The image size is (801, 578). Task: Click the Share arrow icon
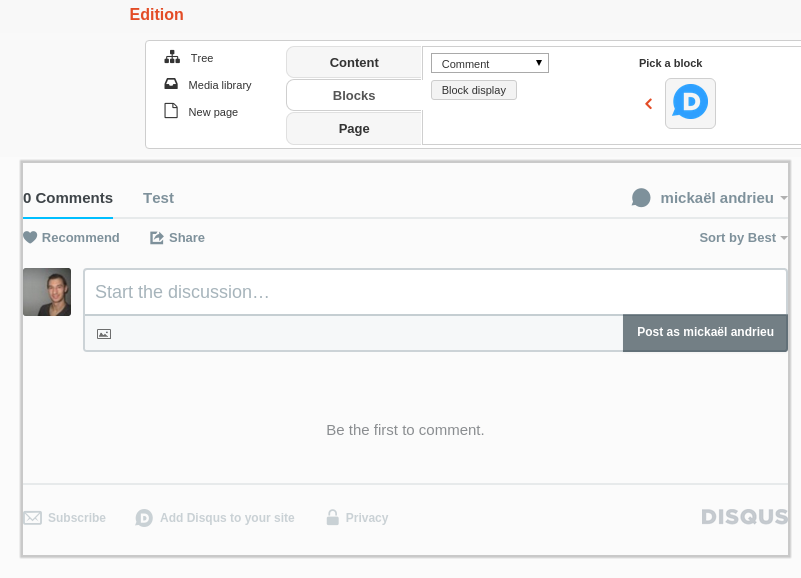click(157, 237)
